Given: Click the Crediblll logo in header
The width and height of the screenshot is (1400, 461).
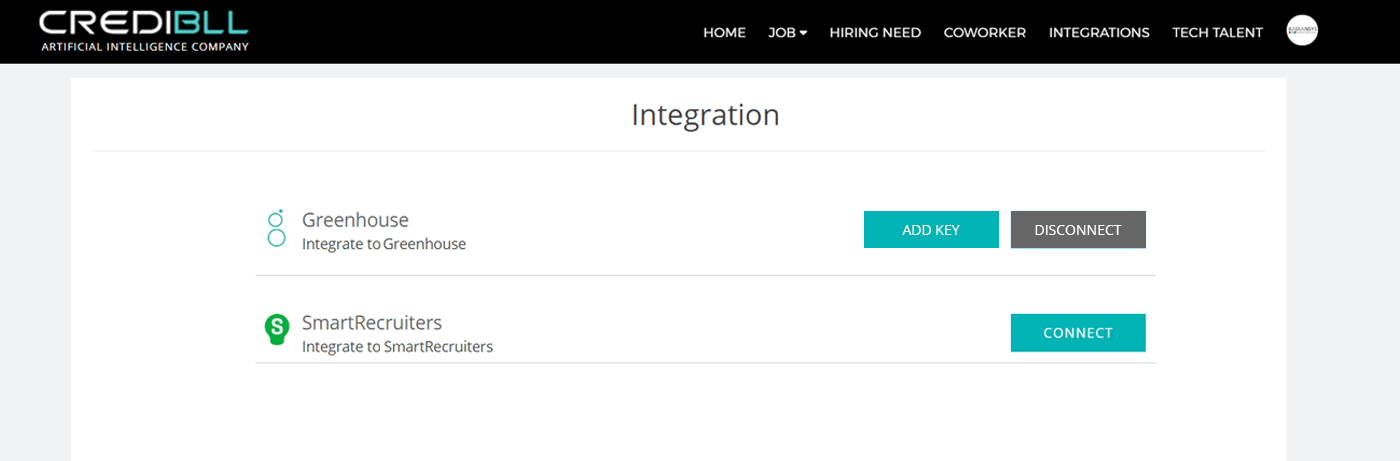Looking at the screenshot, I should pyautogui.click(x=144, y=31).
